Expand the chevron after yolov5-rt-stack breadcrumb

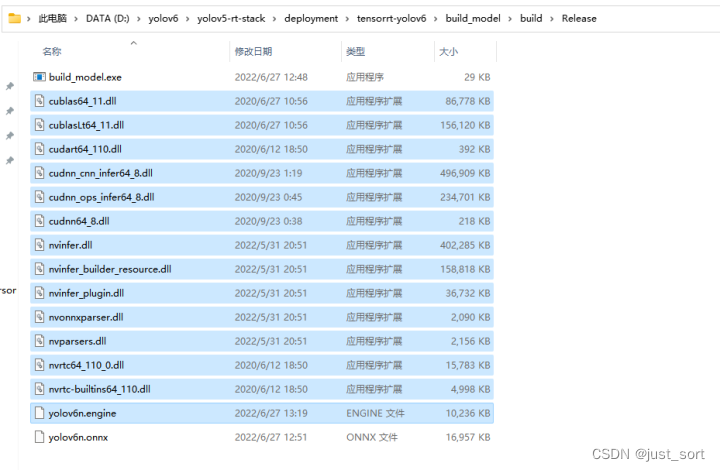point(274,19)
